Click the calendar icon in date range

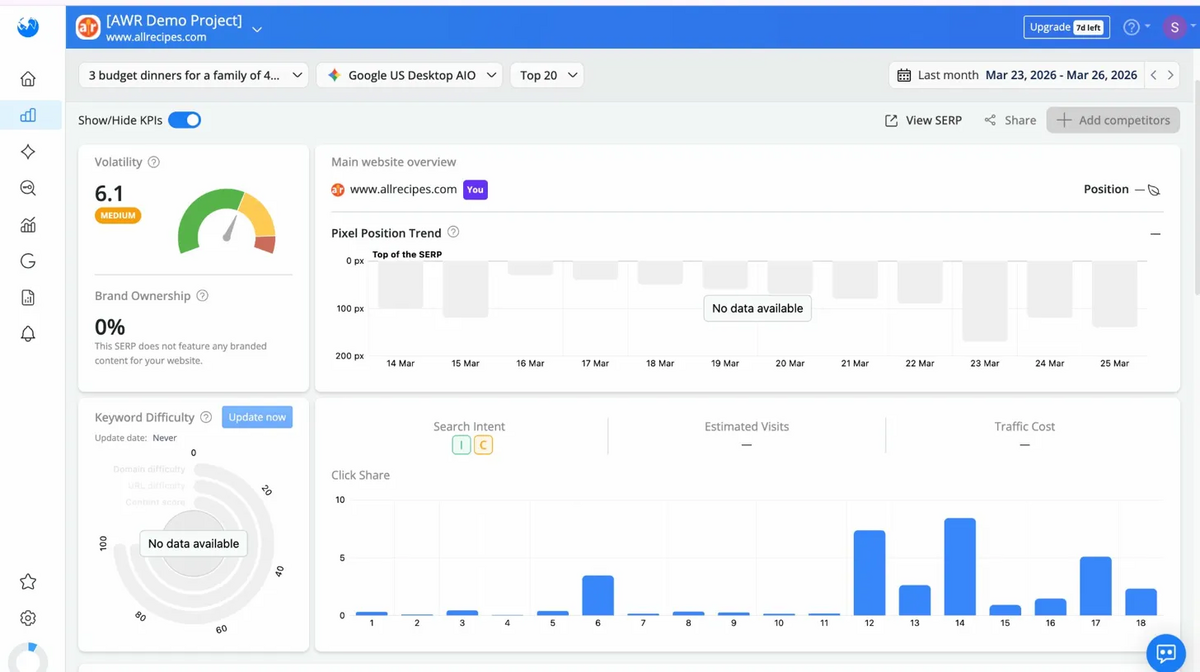[x=904, y=75]
